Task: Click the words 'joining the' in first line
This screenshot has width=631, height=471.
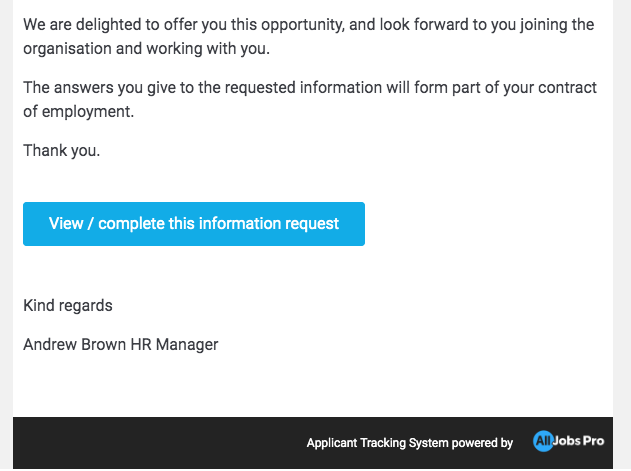Action: (557, 25)
